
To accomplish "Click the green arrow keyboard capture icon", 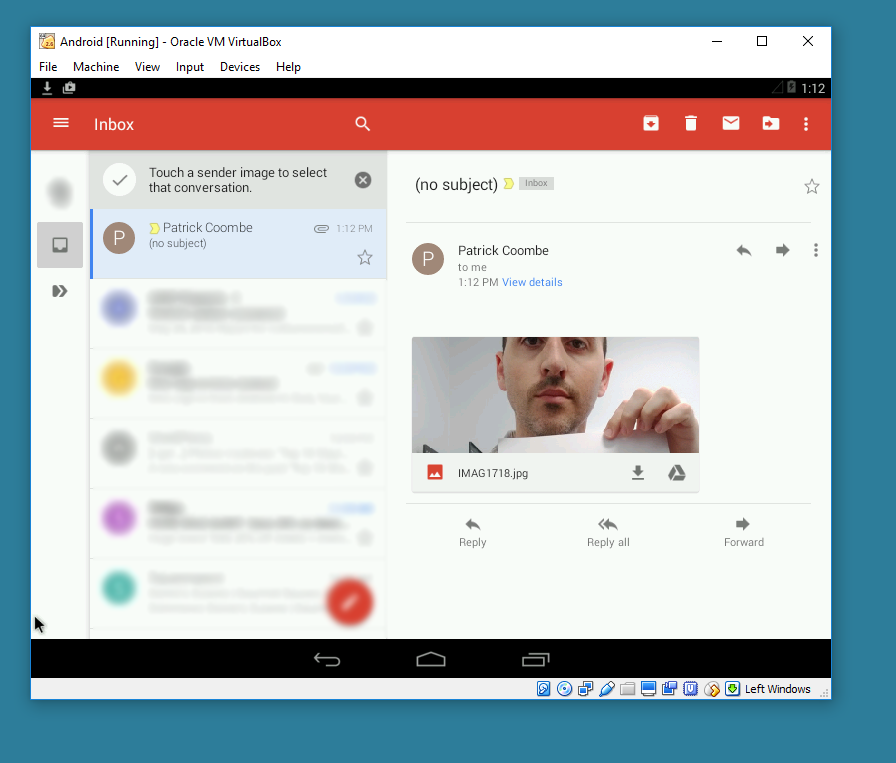I will point(733,689).
